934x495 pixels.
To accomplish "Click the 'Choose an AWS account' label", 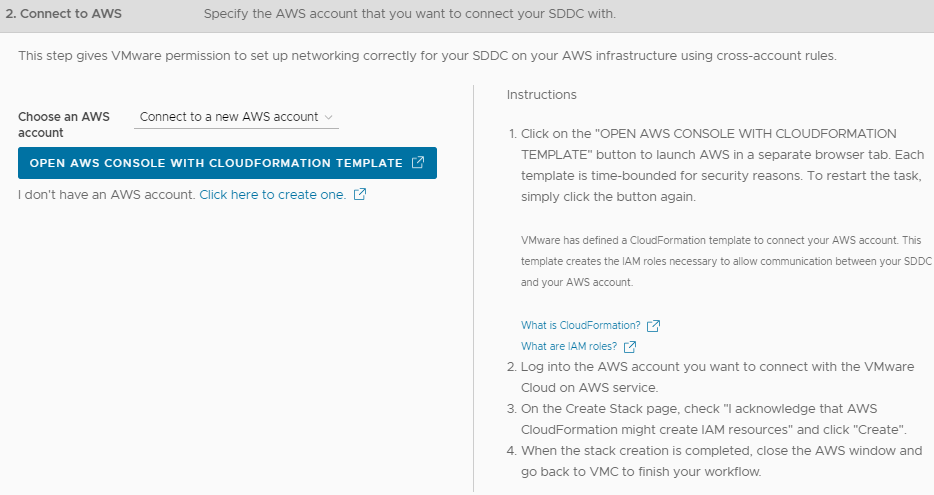I will coord(64,124).
